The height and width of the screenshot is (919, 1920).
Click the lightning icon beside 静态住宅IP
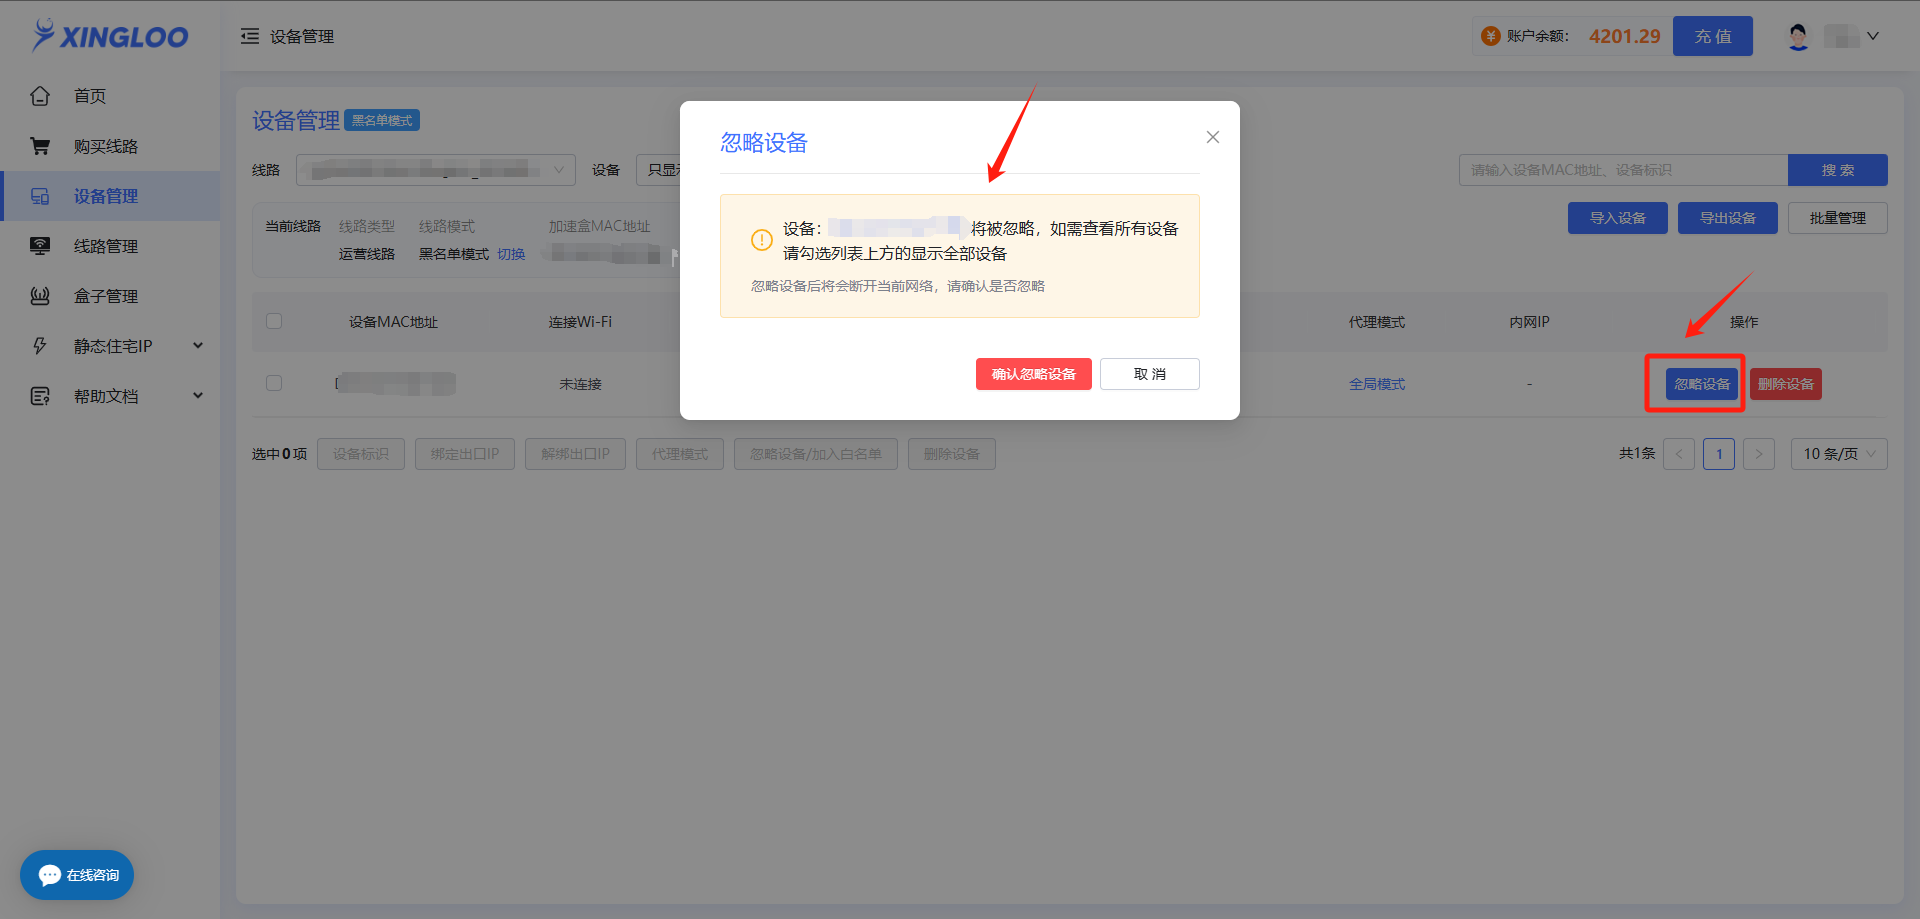tap(40, 346)
